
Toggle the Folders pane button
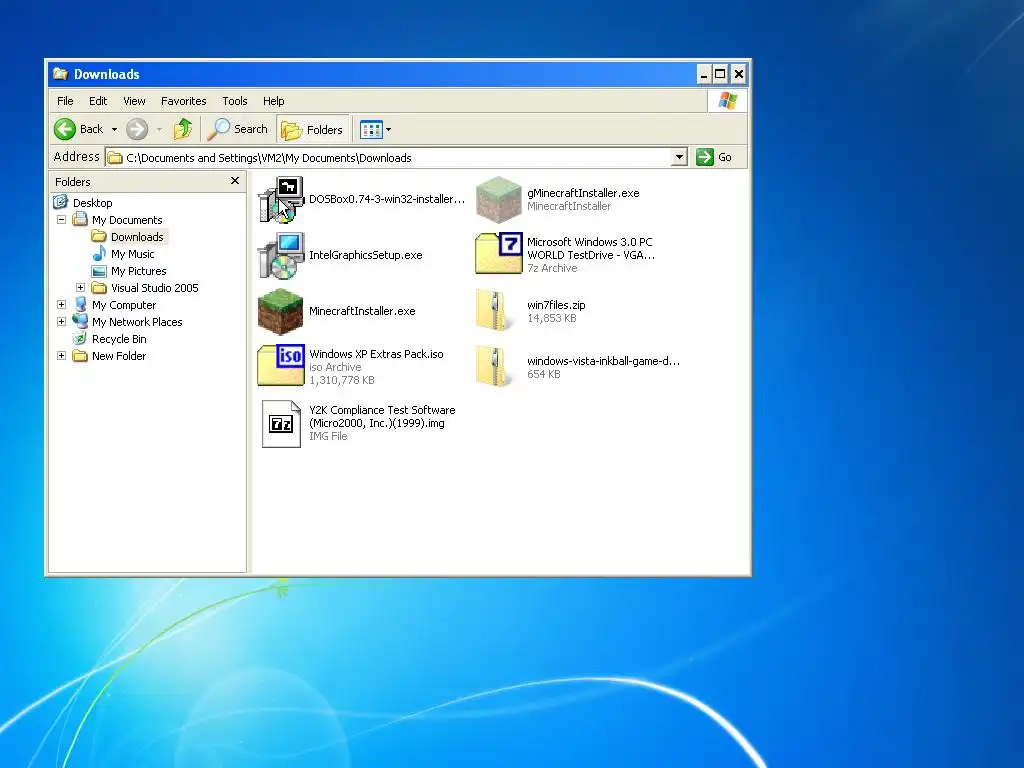313,129
